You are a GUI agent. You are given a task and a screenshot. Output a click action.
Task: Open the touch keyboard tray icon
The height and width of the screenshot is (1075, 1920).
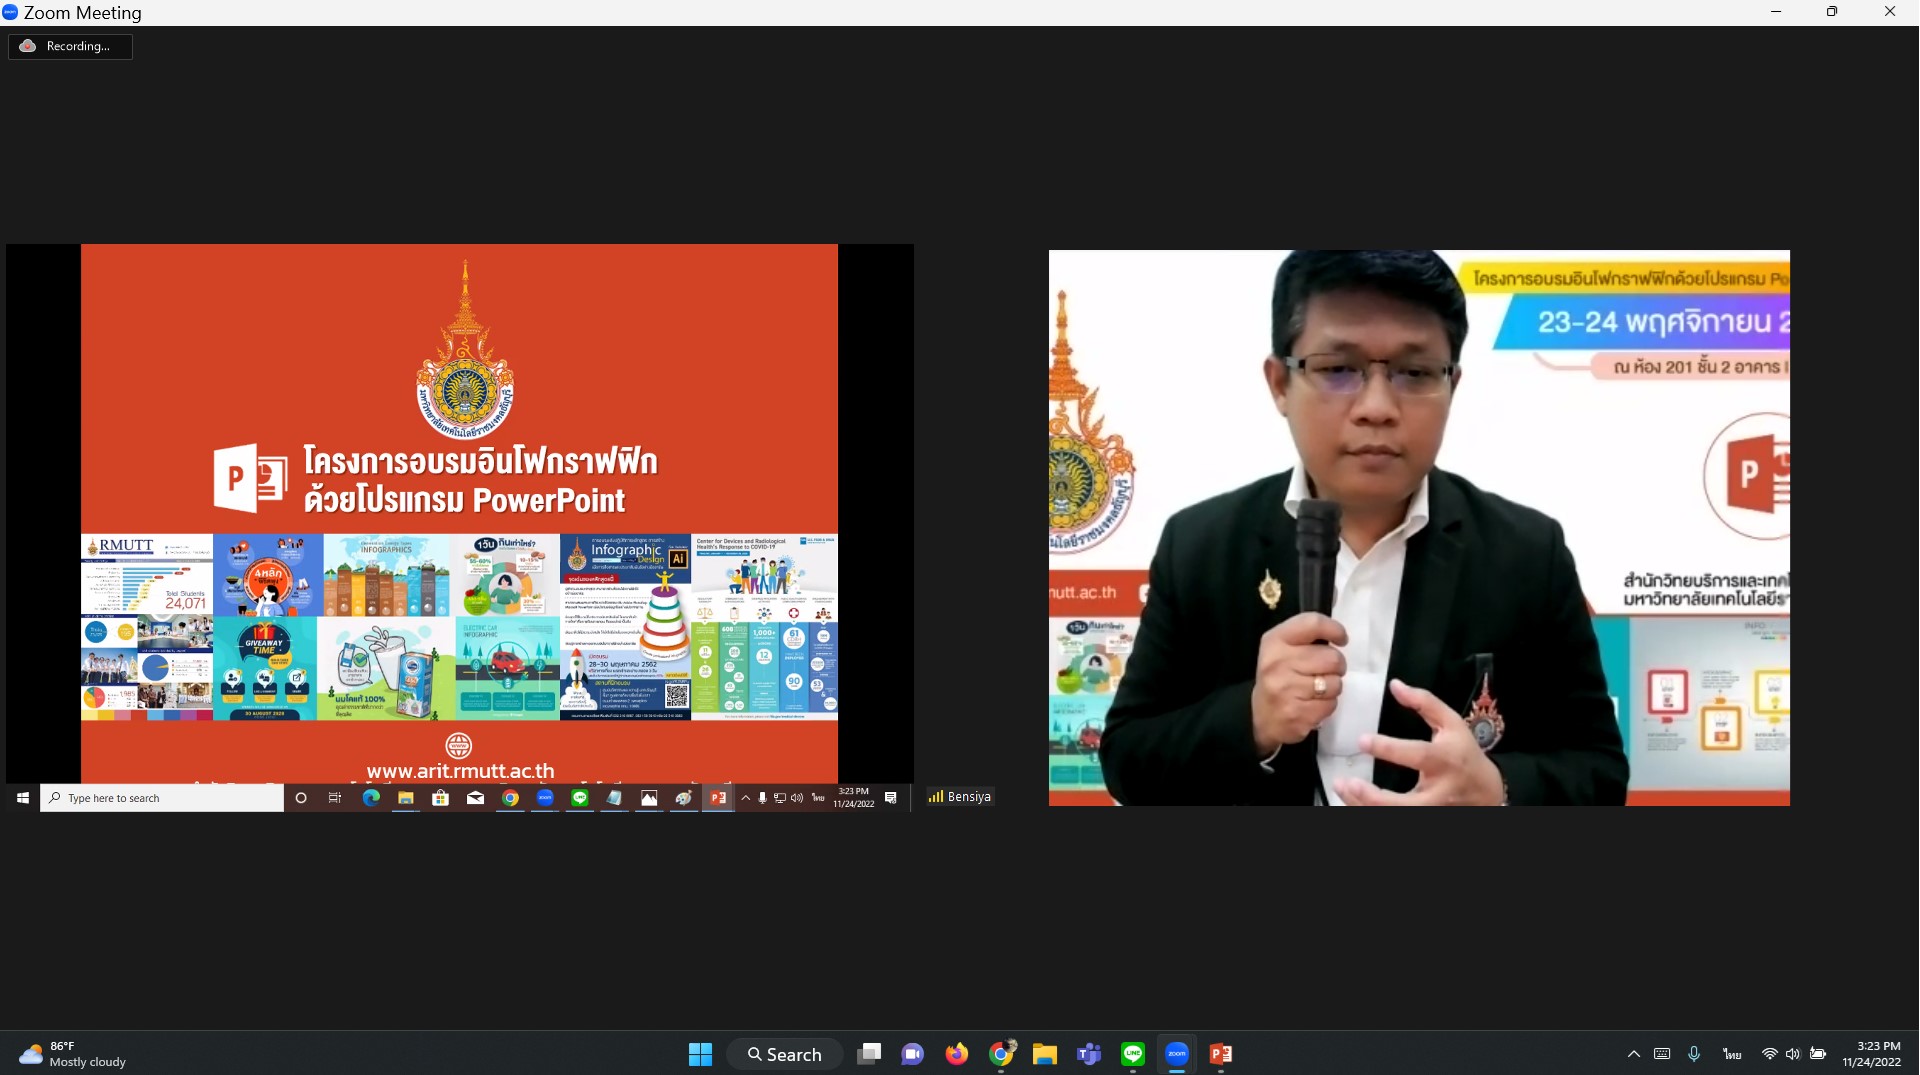[x=1662, y=1054]
